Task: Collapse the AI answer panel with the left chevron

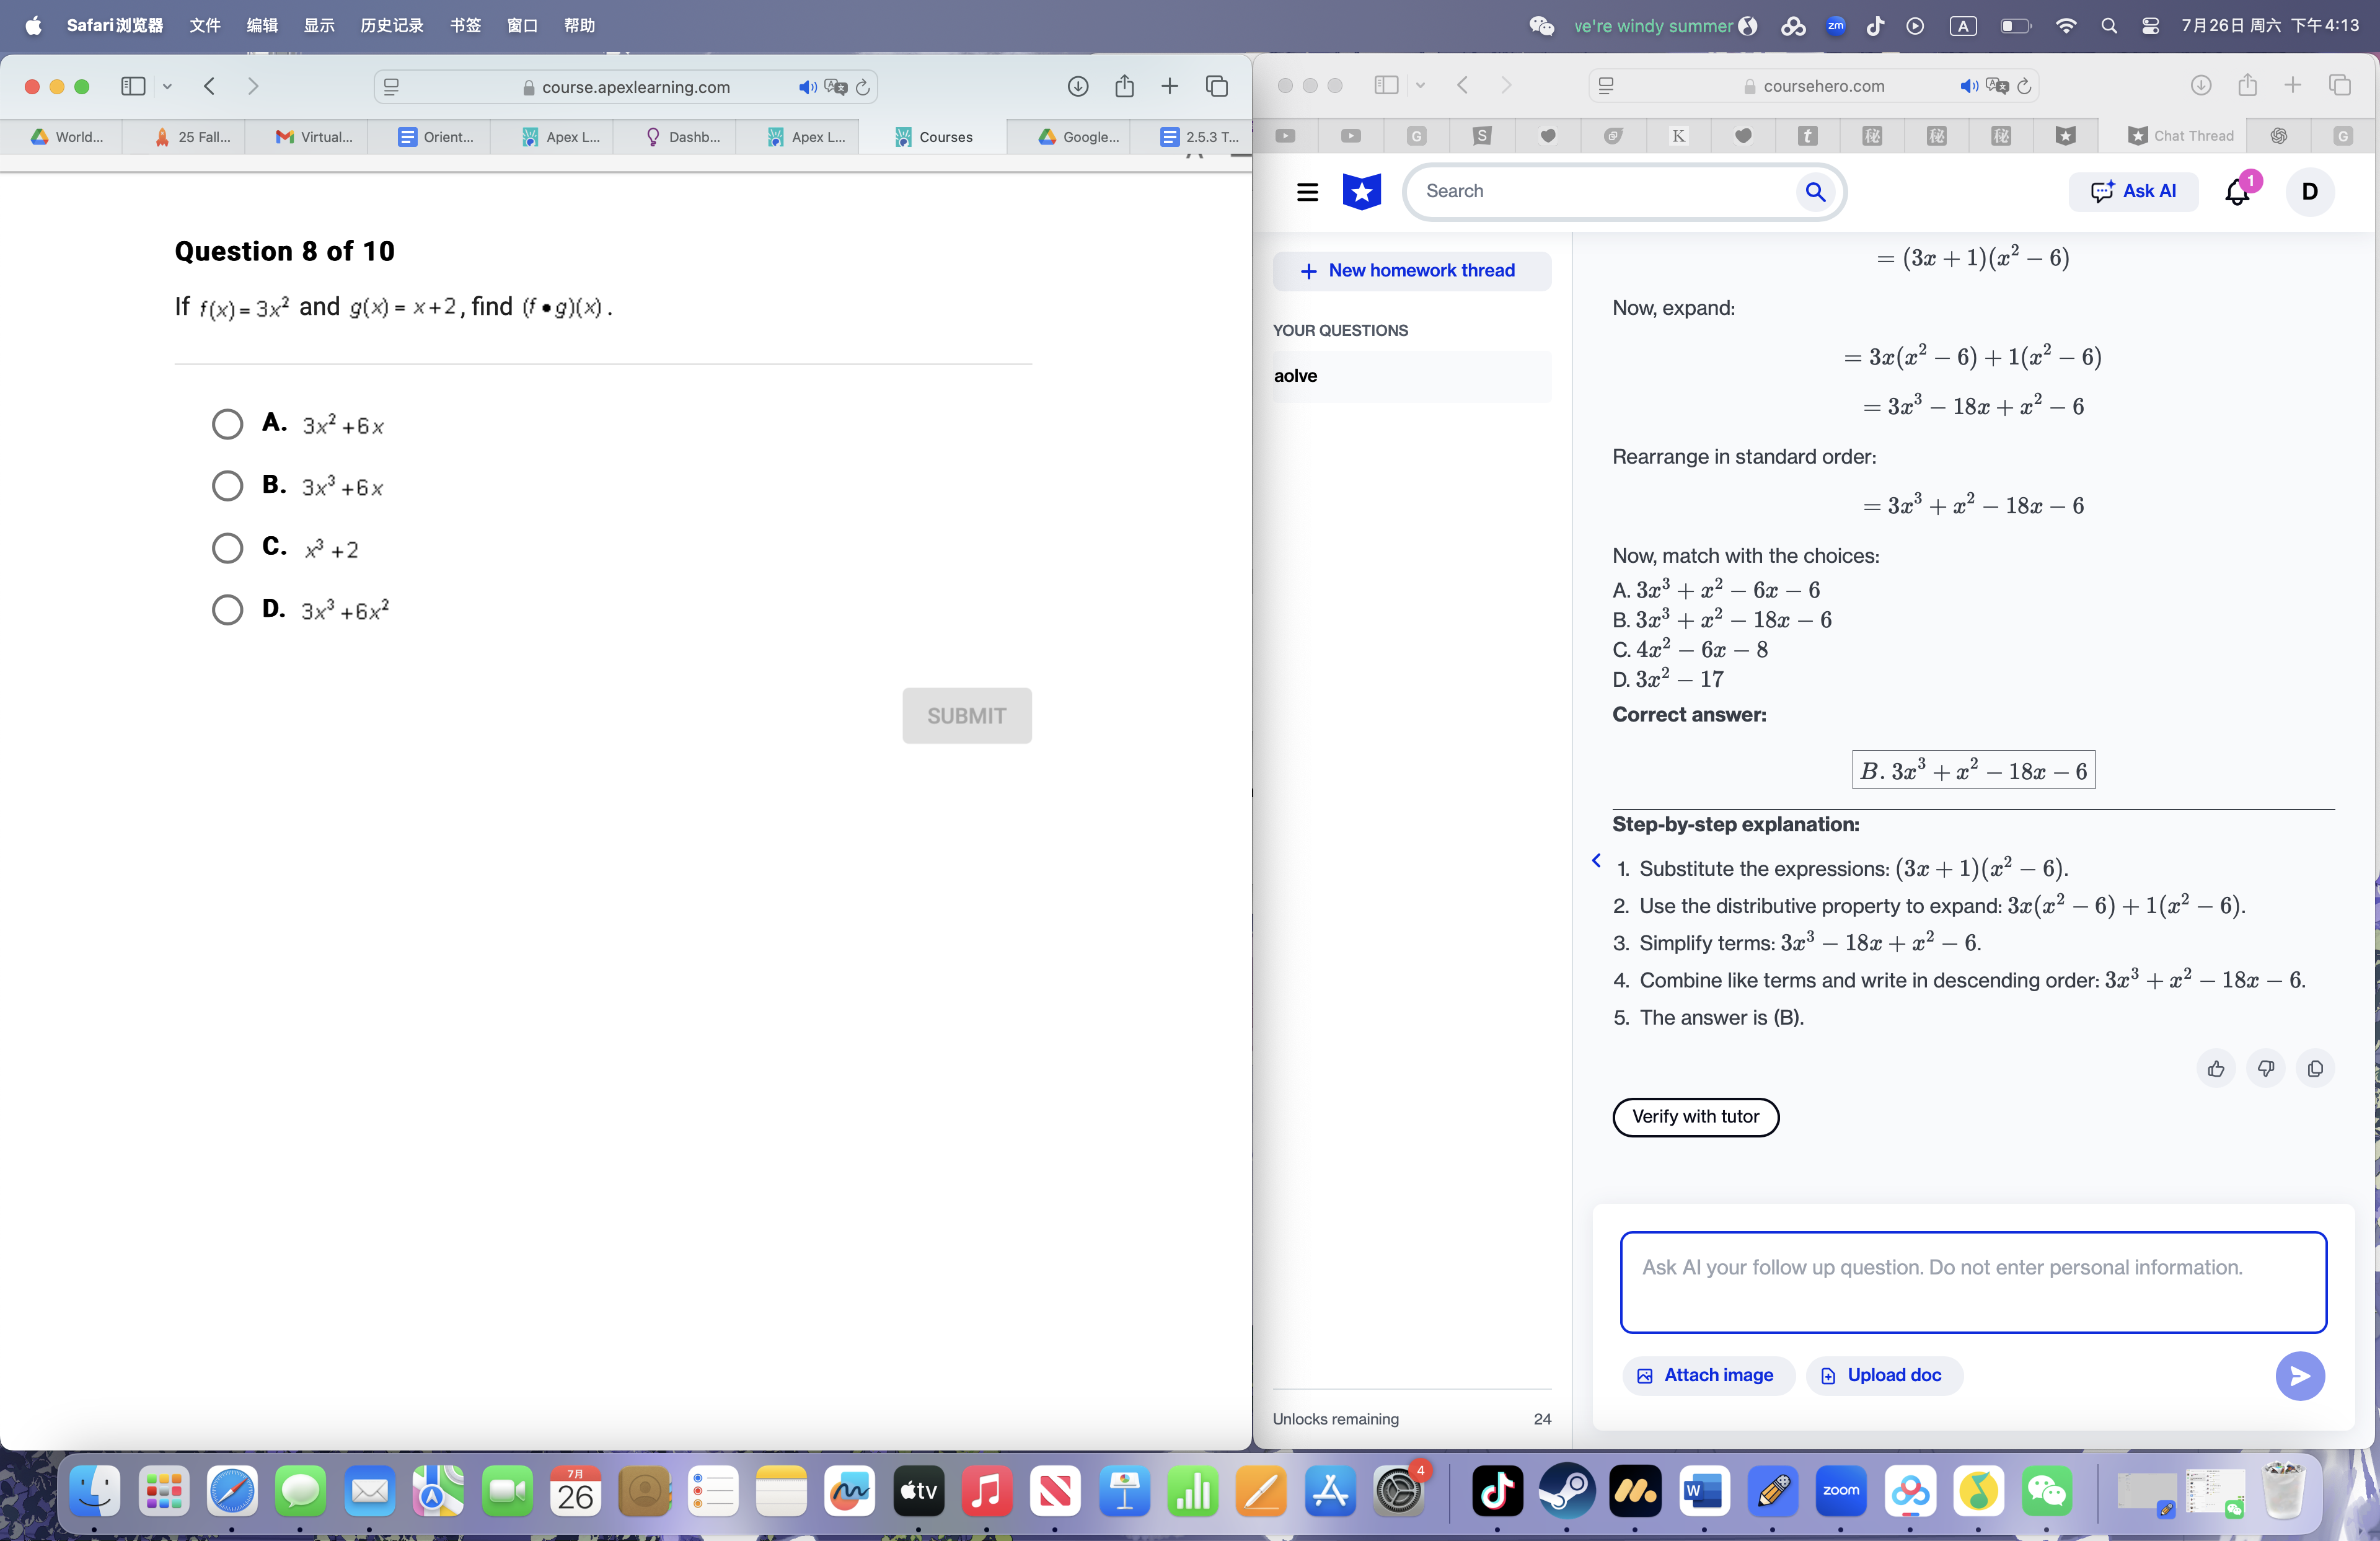Action: (x=1596, y=861)
